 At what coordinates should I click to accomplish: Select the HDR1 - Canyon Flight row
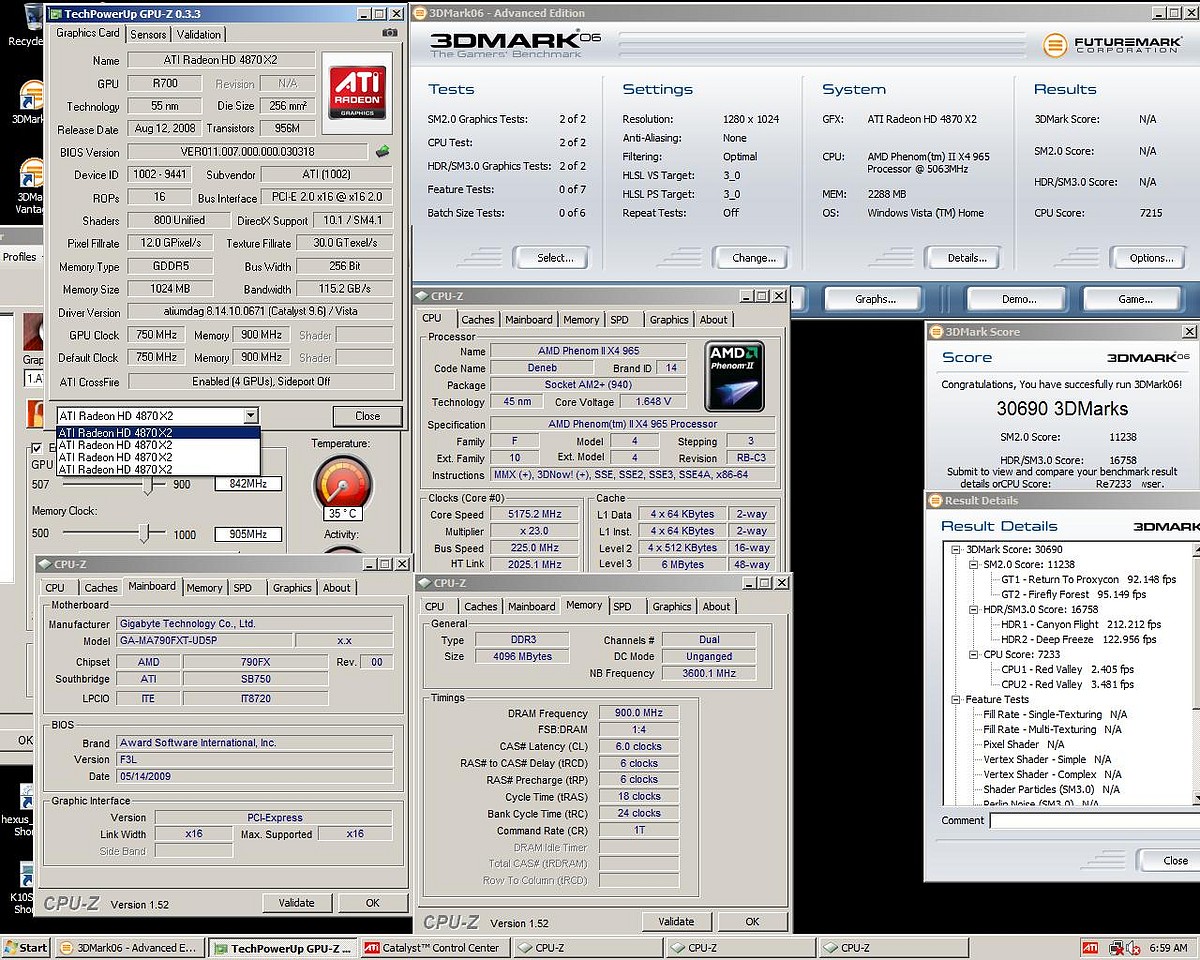tap(1081, 624)
